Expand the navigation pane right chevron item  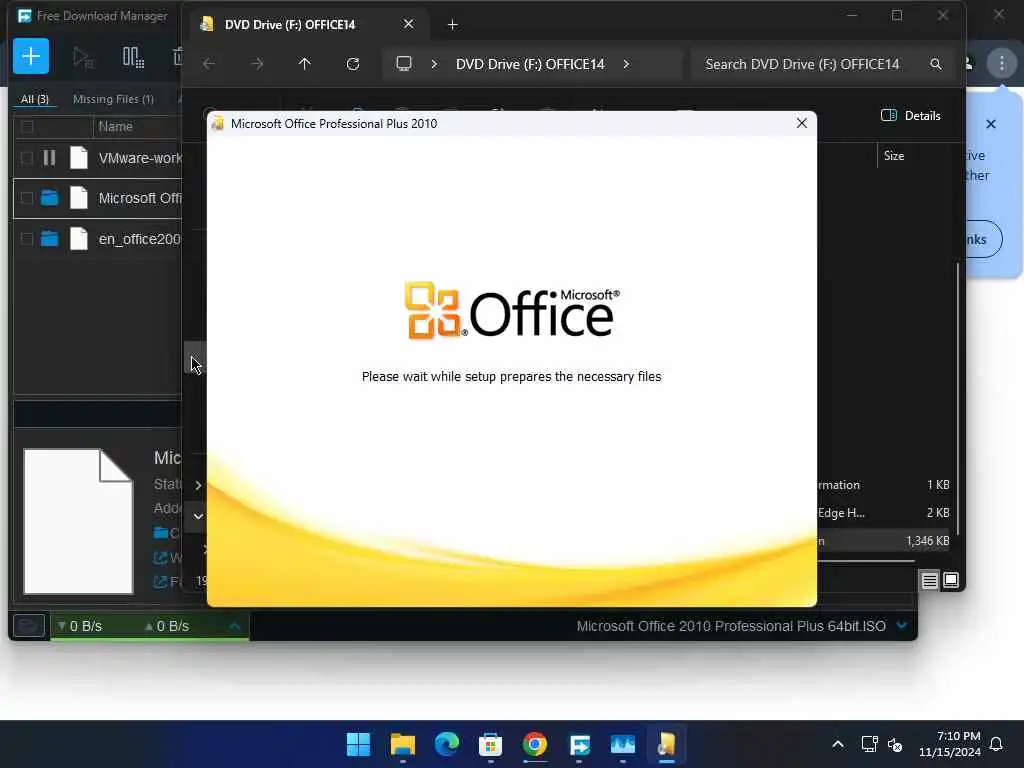click(x=198, y=485)
